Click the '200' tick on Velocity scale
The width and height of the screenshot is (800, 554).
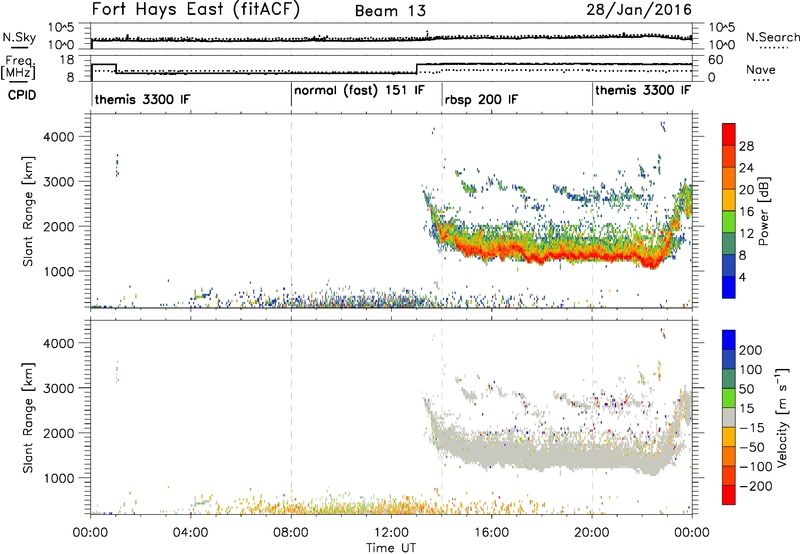coord(751,350)
